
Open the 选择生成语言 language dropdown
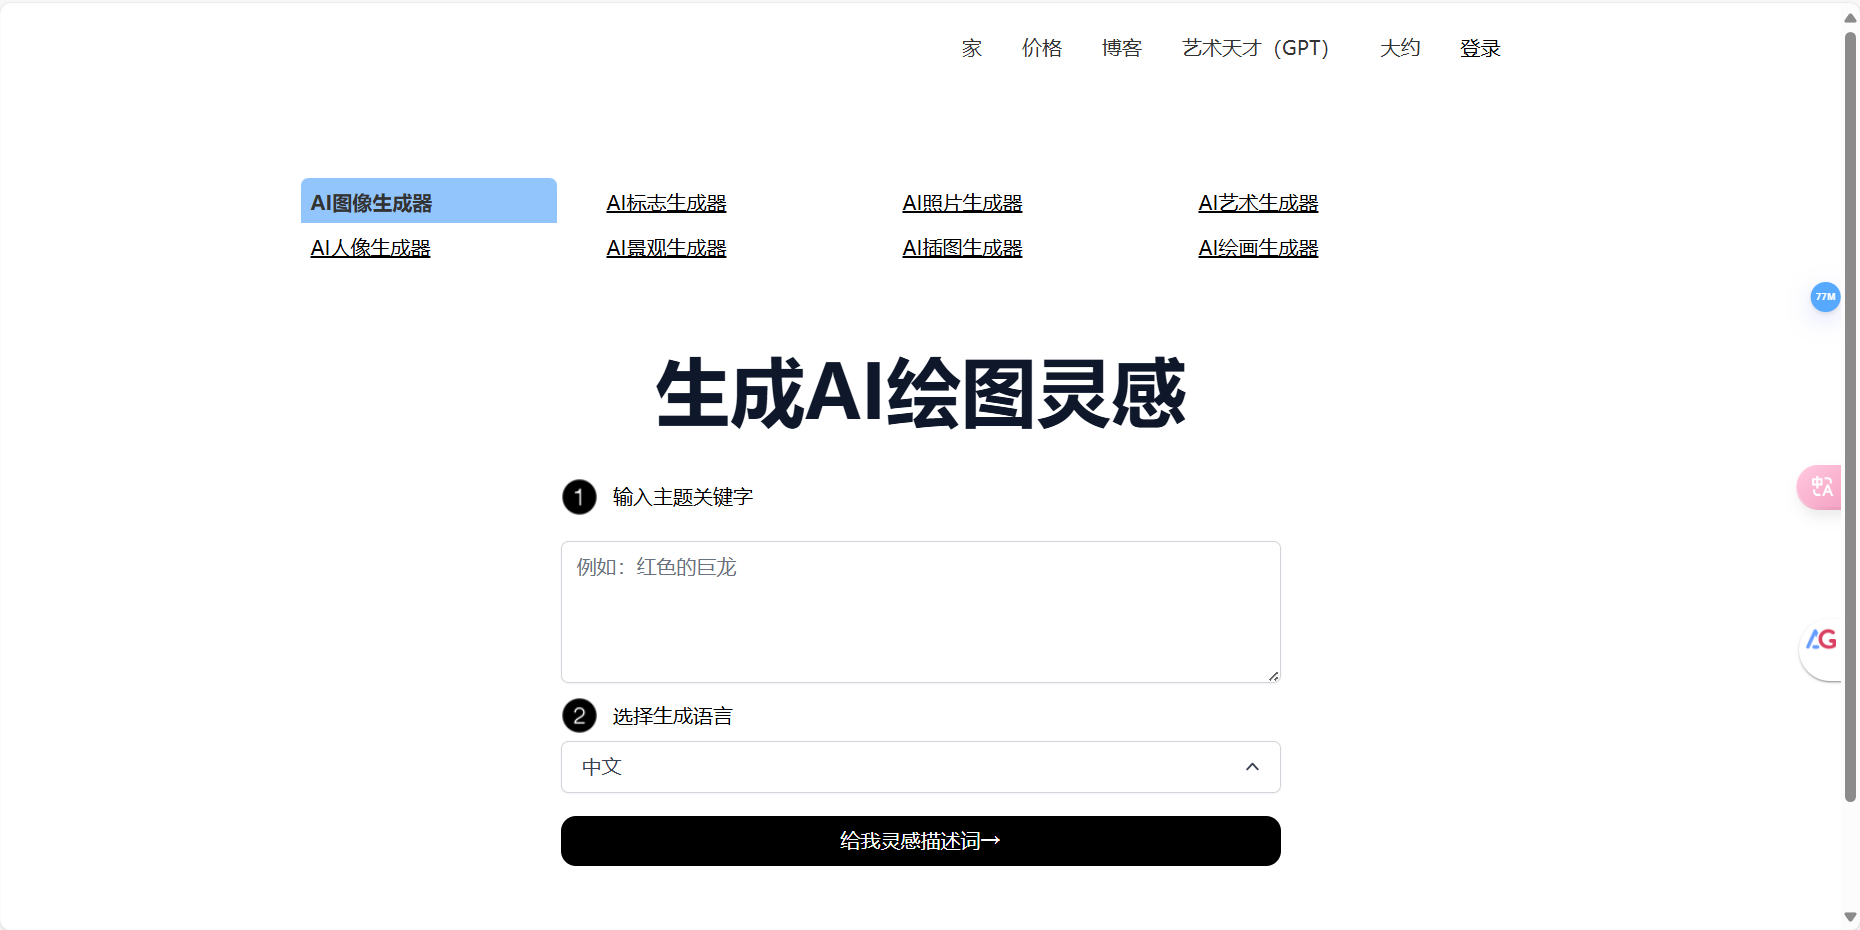[920, 767]
